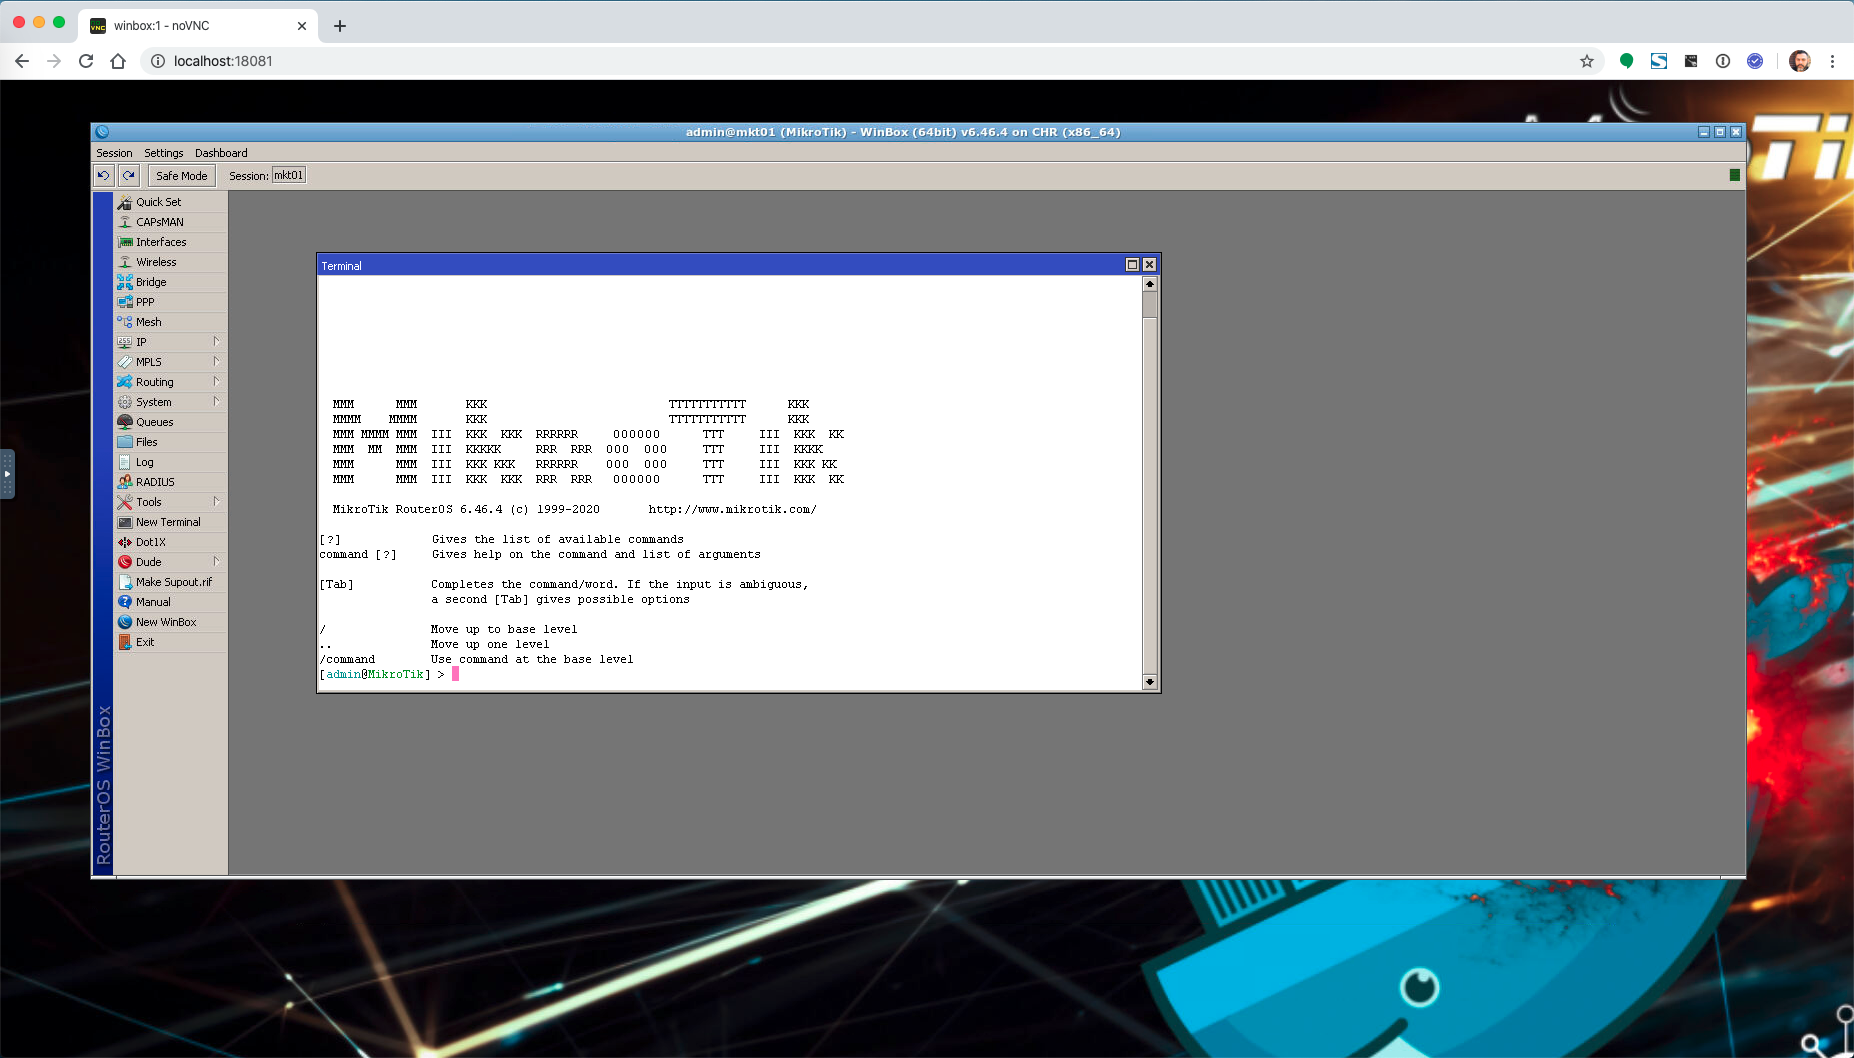1854x1058 pixels.
Task: Click the Session name field mkt01
Action: click(289, 175)
